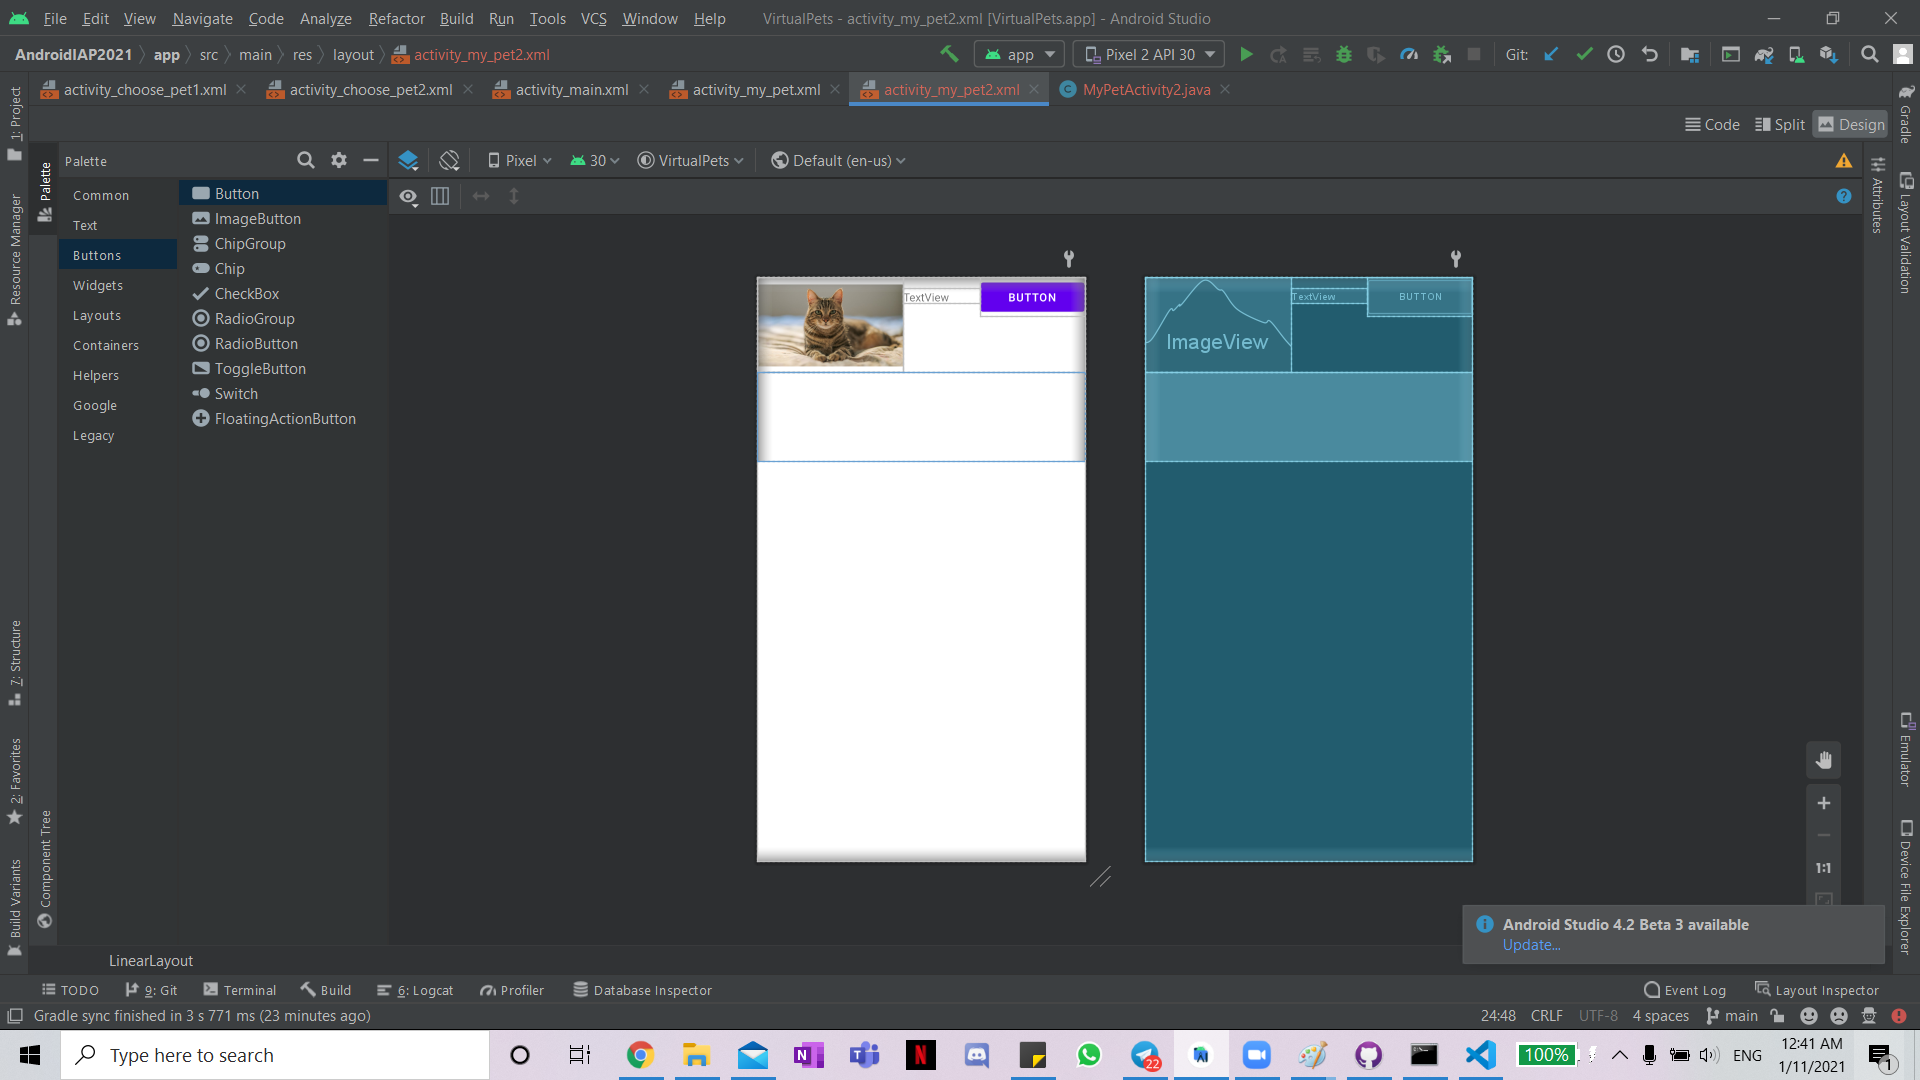
Task: Select the Widgets palette category
Action: pyautogui.click(x=98, y=286)
